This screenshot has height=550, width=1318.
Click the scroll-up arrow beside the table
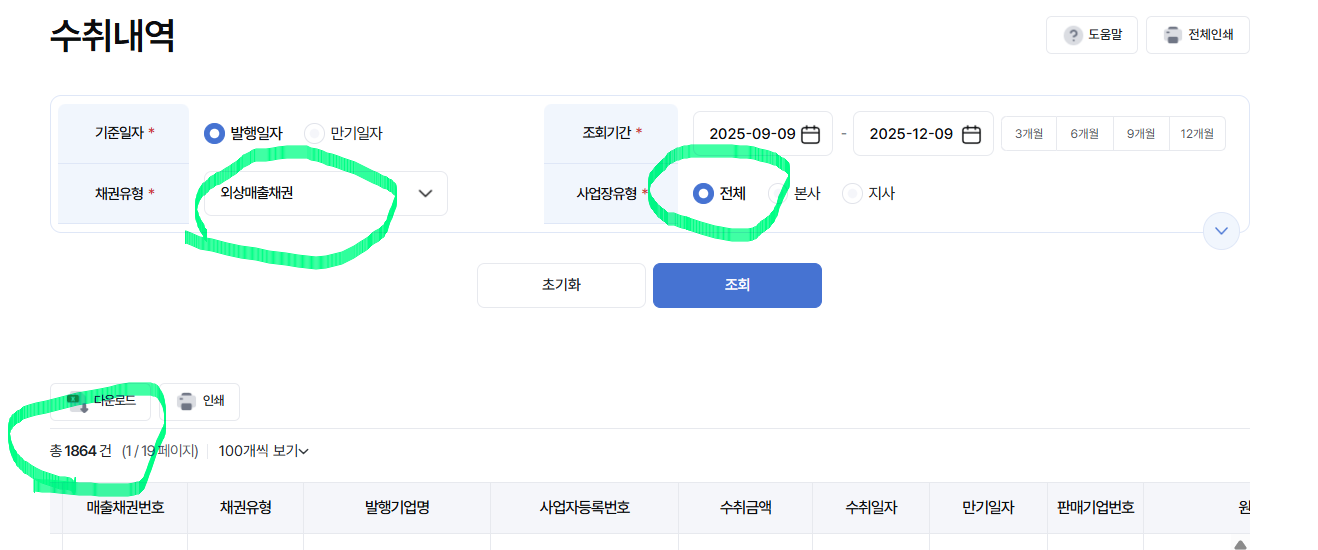[1240, 544]
